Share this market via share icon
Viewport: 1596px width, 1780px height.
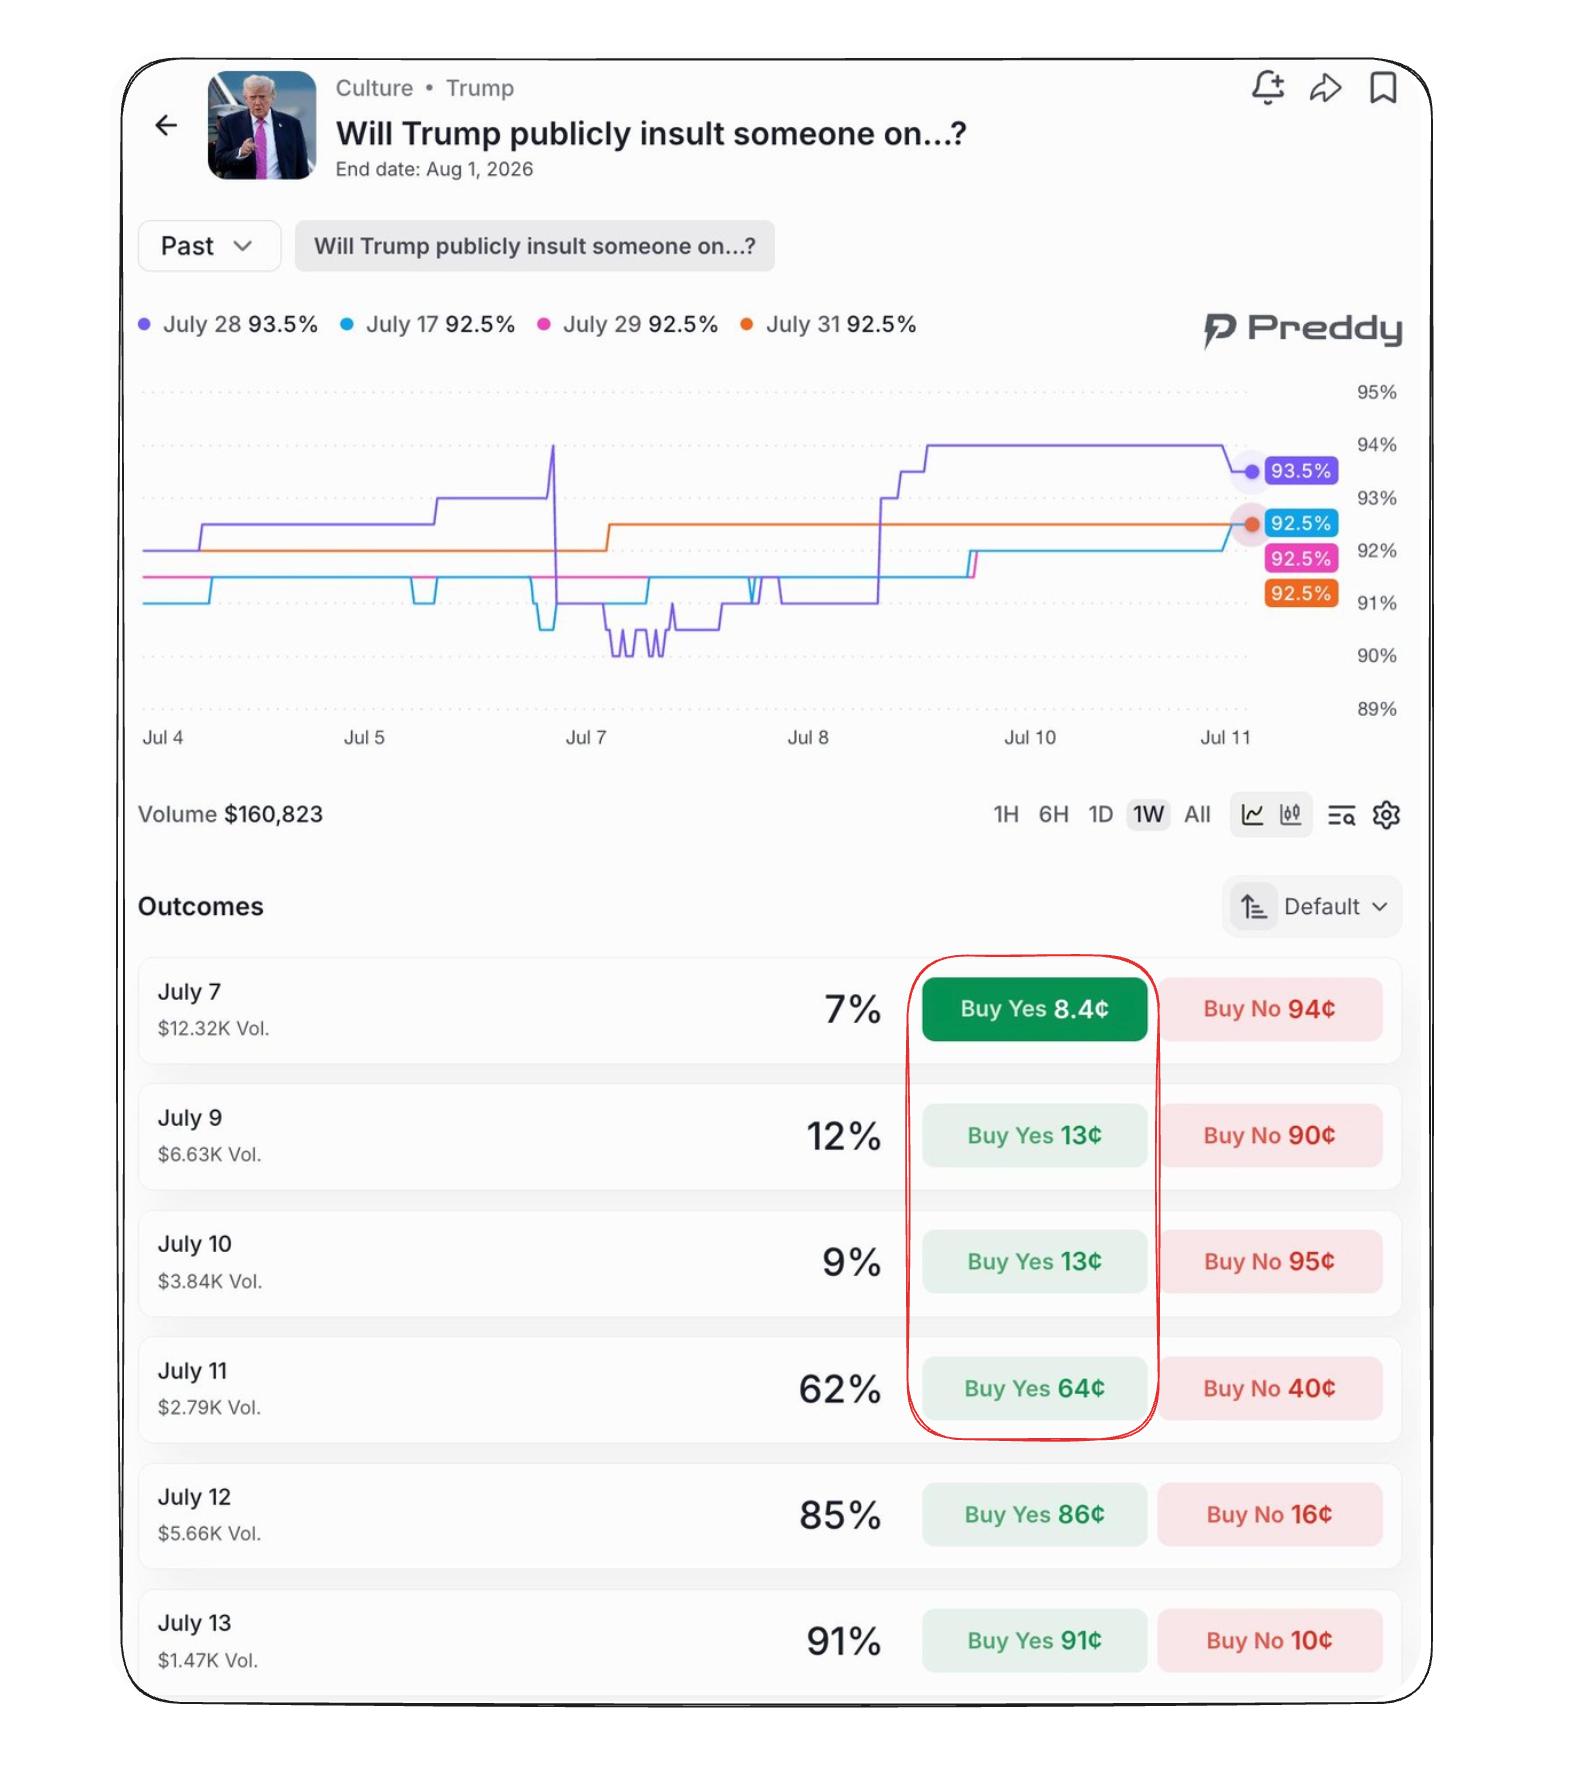1325,88
